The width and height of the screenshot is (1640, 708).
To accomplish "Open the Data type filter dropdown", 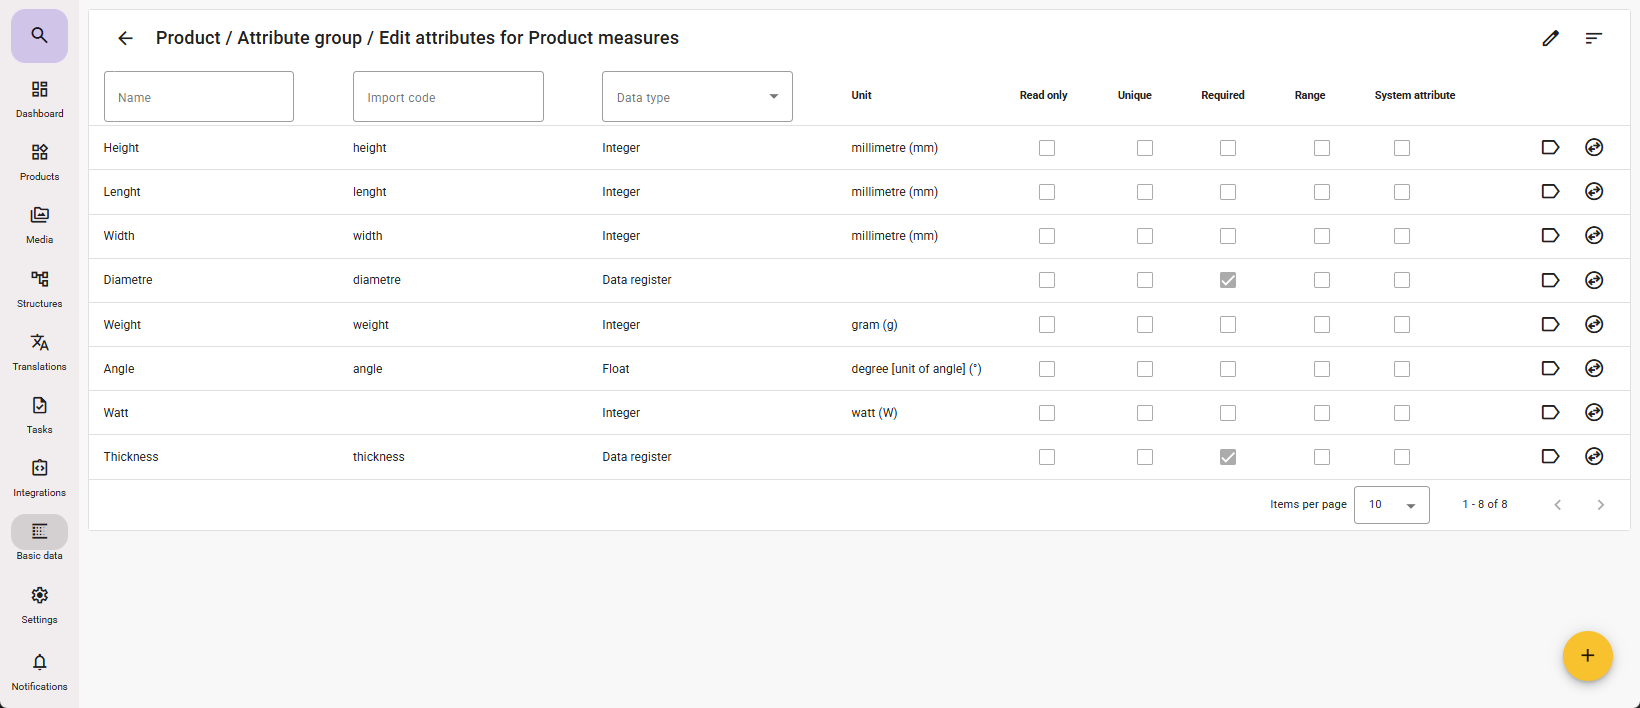I will pyautogui.click(x=697, y=97).
